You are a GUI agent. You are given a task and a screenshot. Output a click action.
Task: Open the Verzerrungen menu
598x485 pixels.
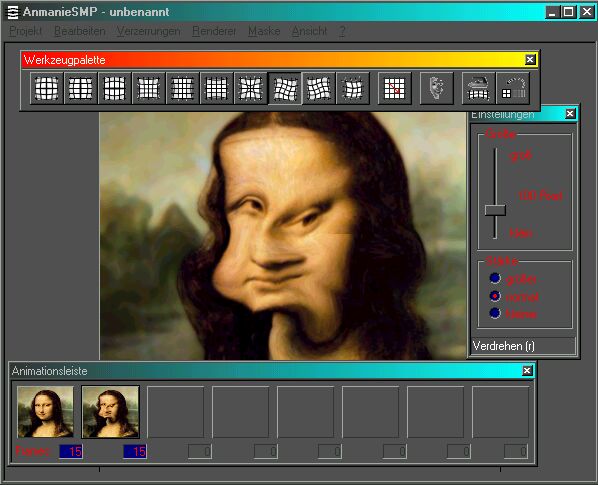pos(148,31)
